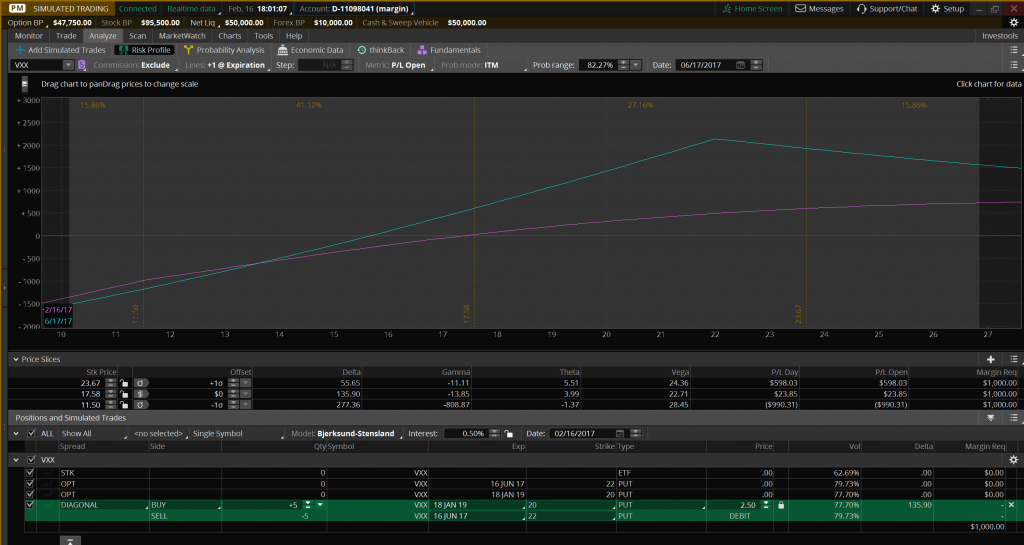This screenshot has height=545, width=1024.
Task: Open Support/Chat headset
Action: [862, 8]
